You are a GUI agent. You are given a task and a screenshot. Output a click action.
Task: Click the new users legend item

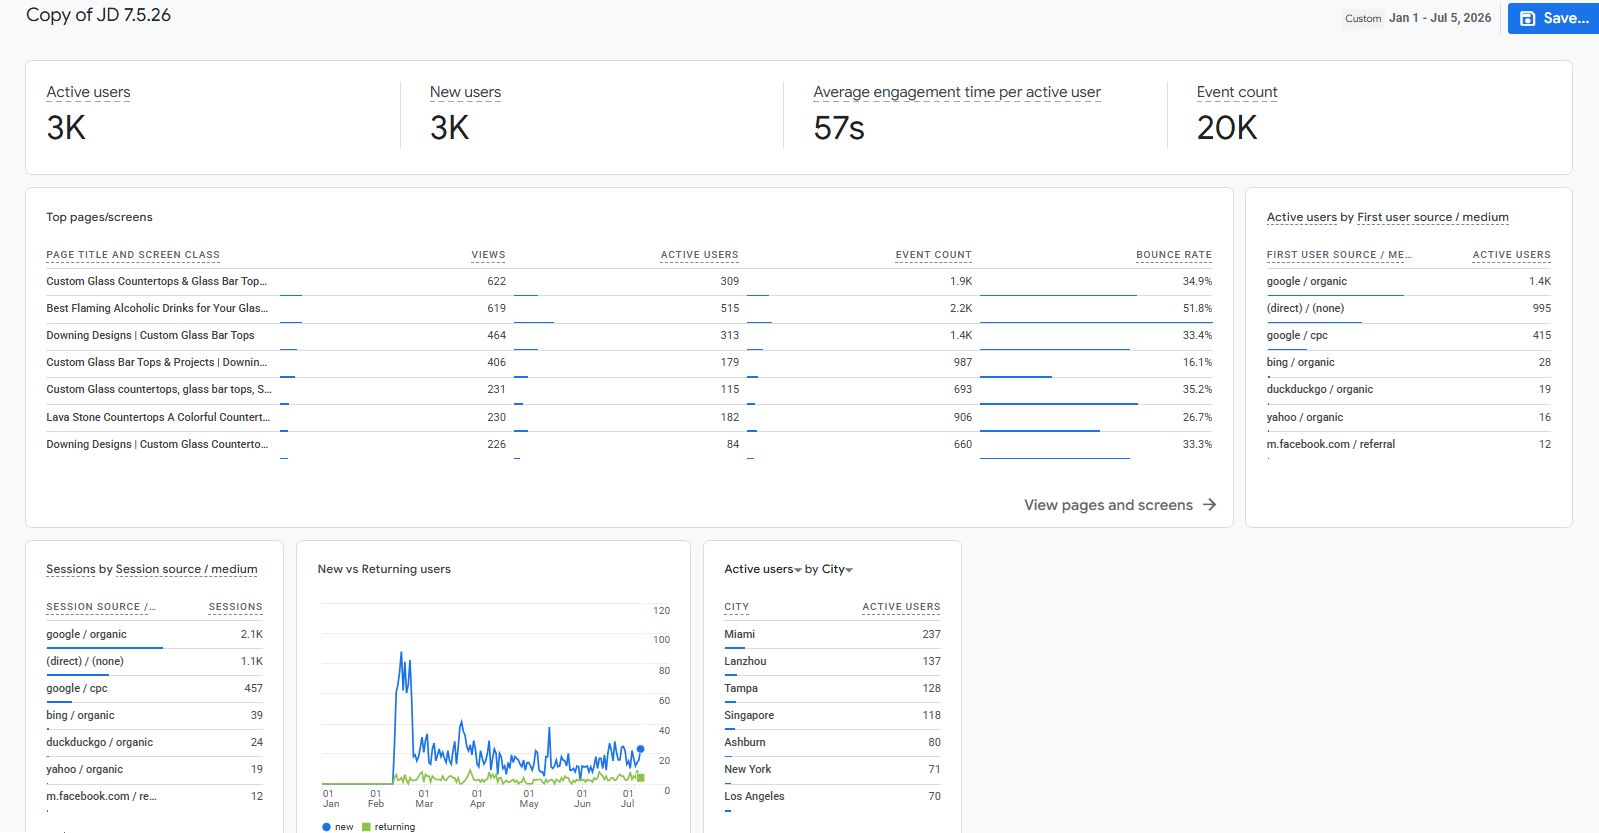tap(338, 827)
